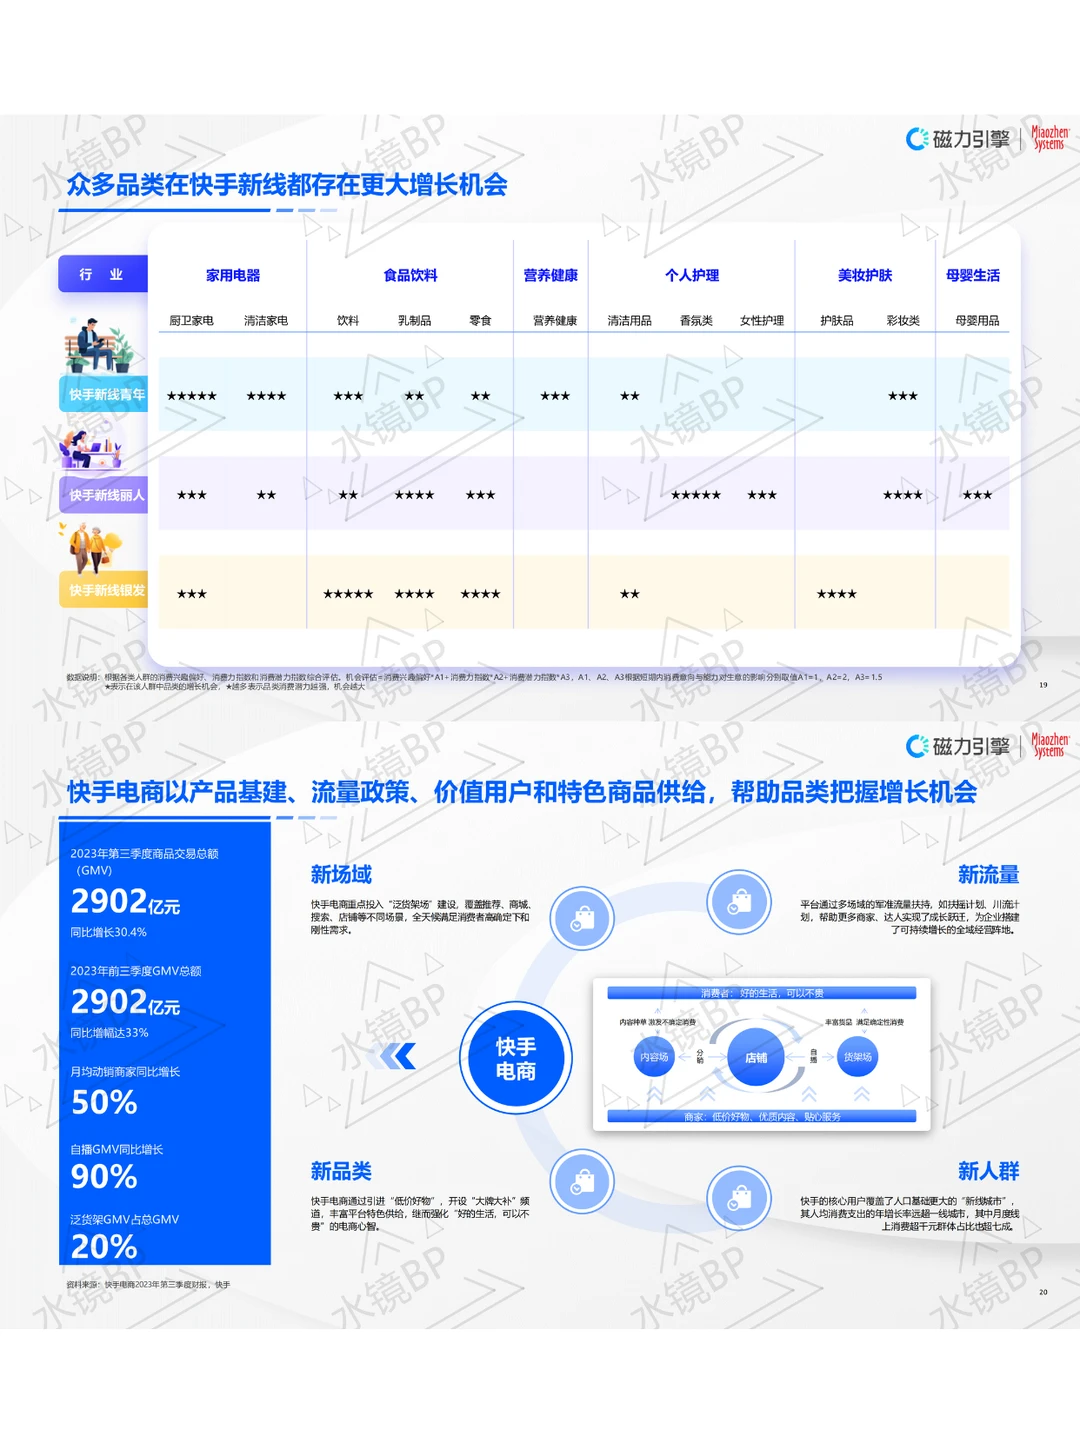
Task: Click the 同比增长30.4% text
Action: (108, 932)
